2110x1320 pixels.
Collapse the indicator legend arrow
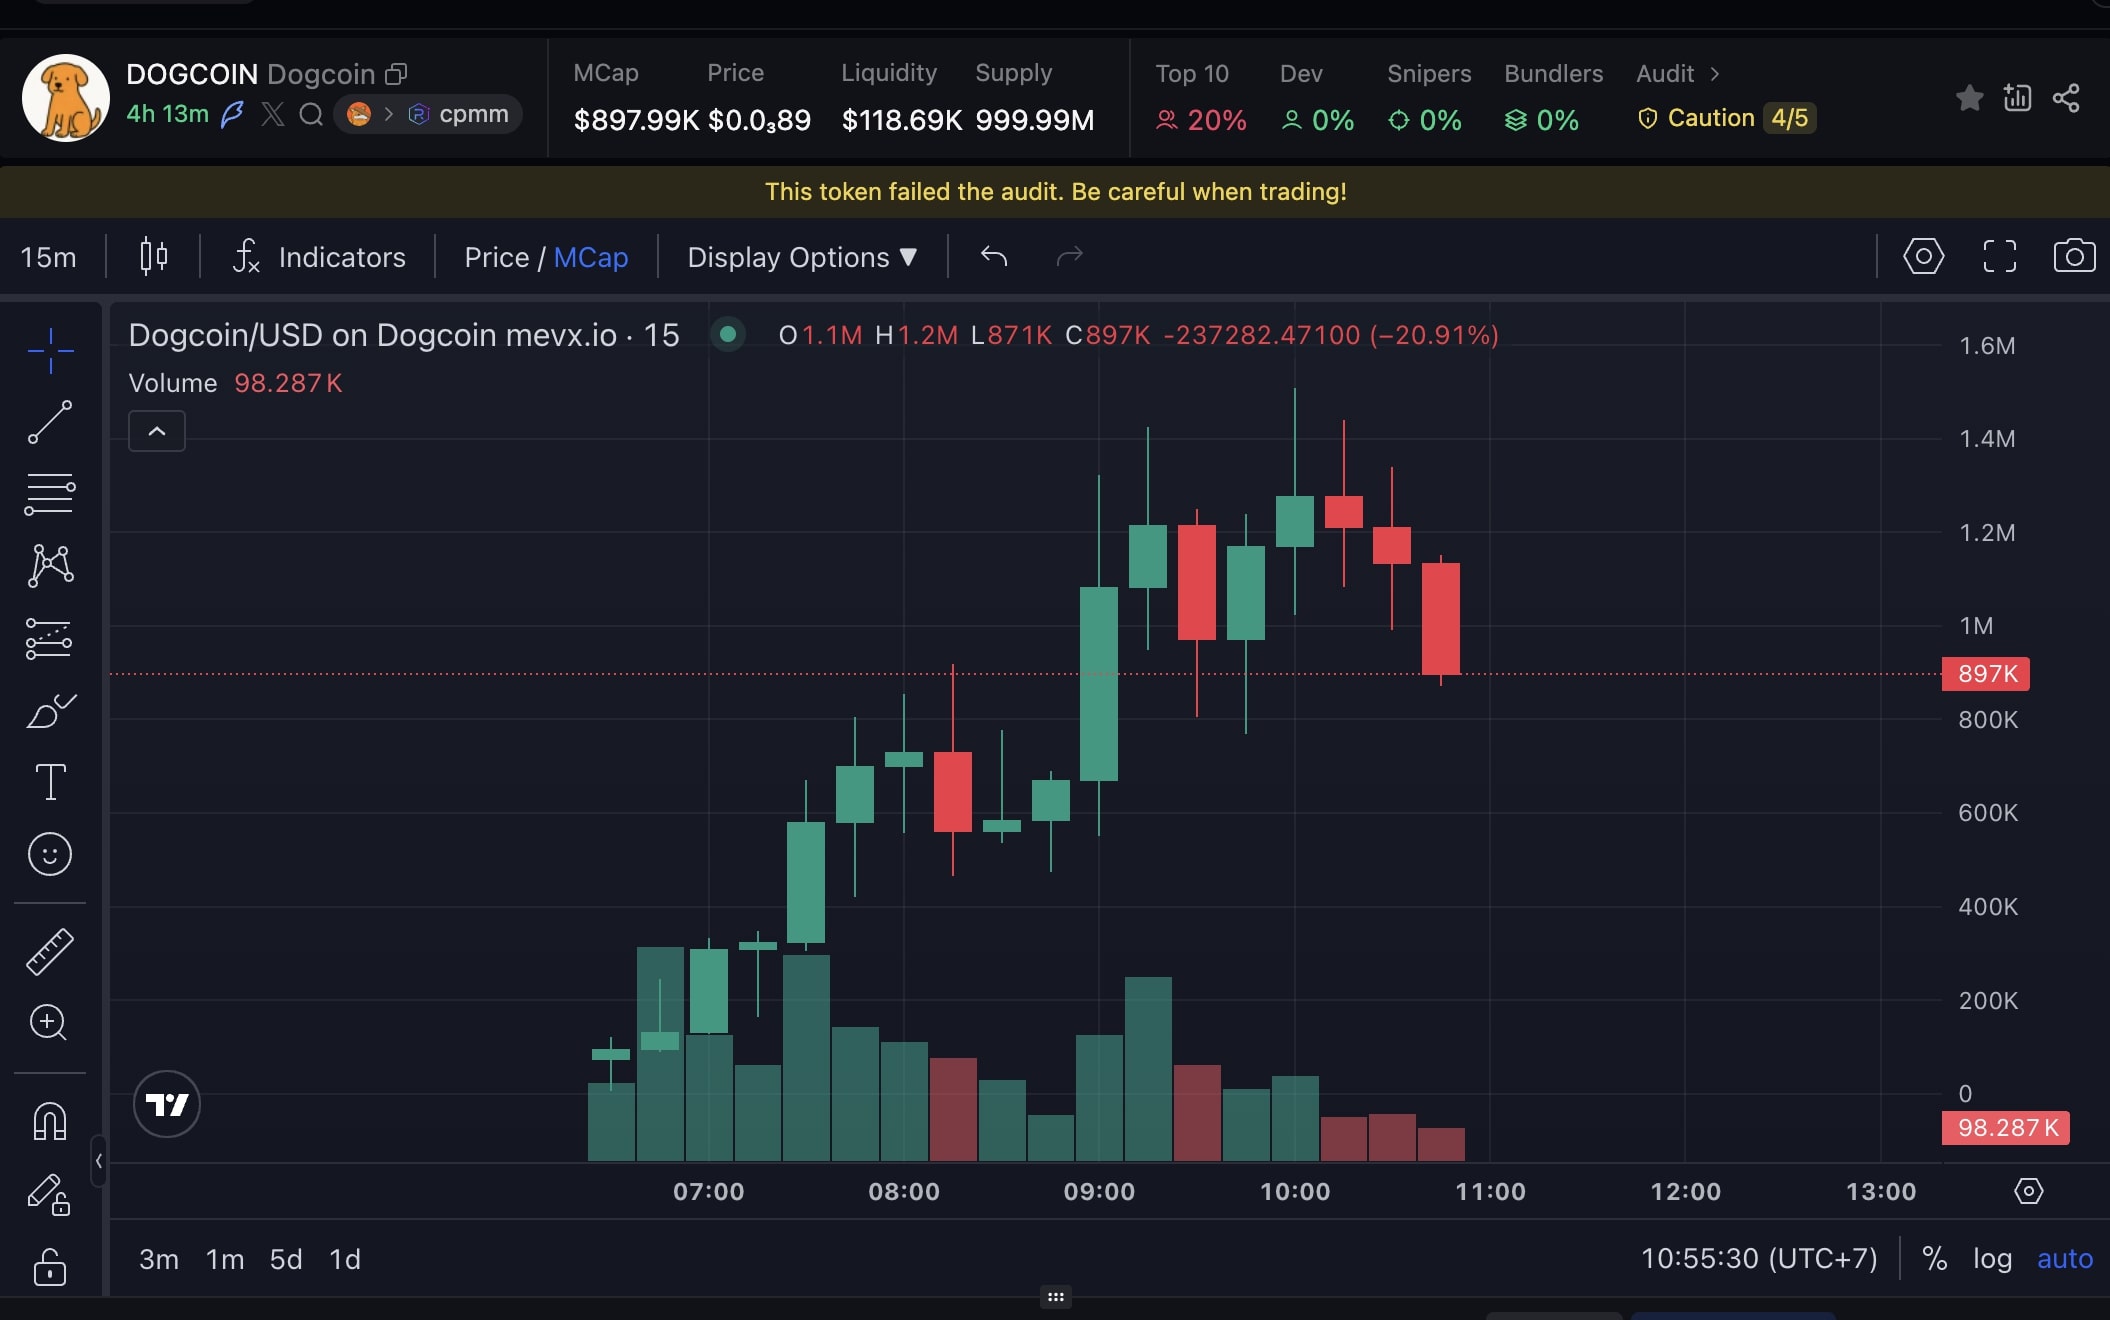[x=157, y=431]
